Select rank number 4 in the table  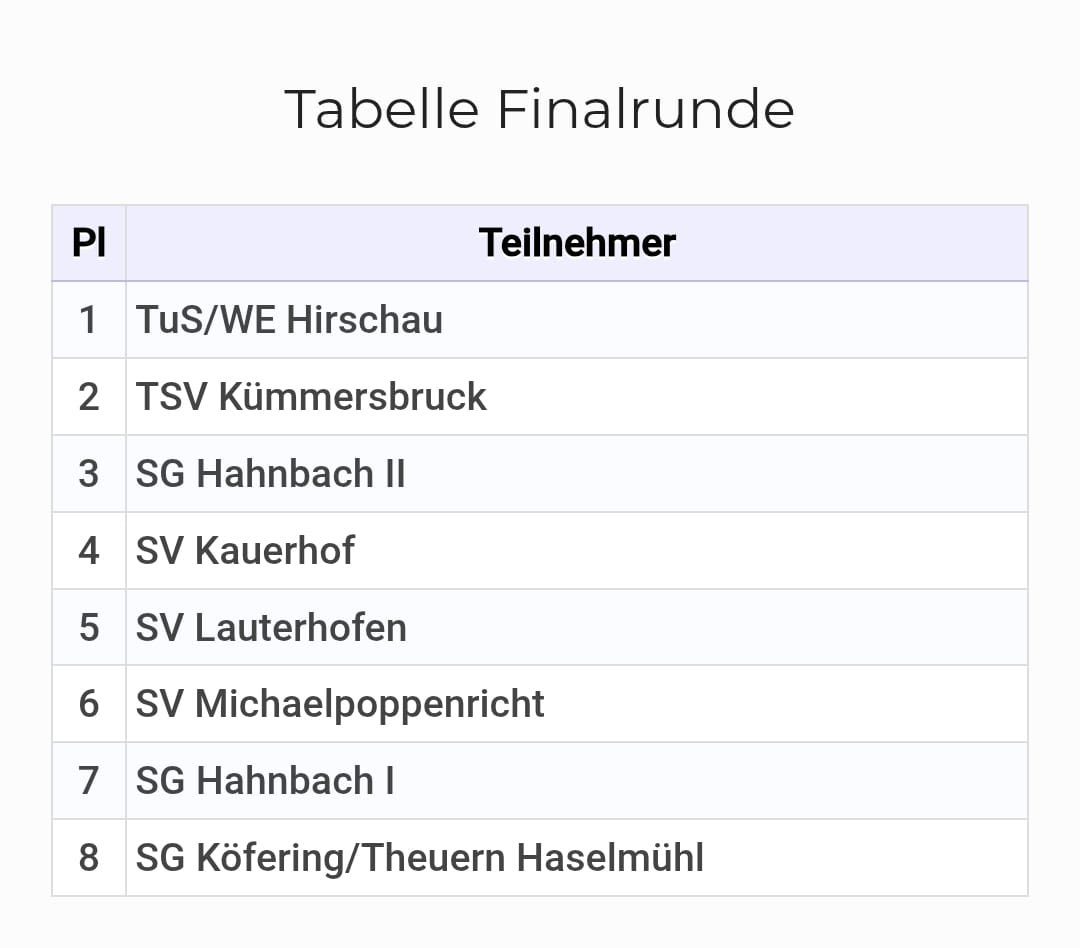89,551
